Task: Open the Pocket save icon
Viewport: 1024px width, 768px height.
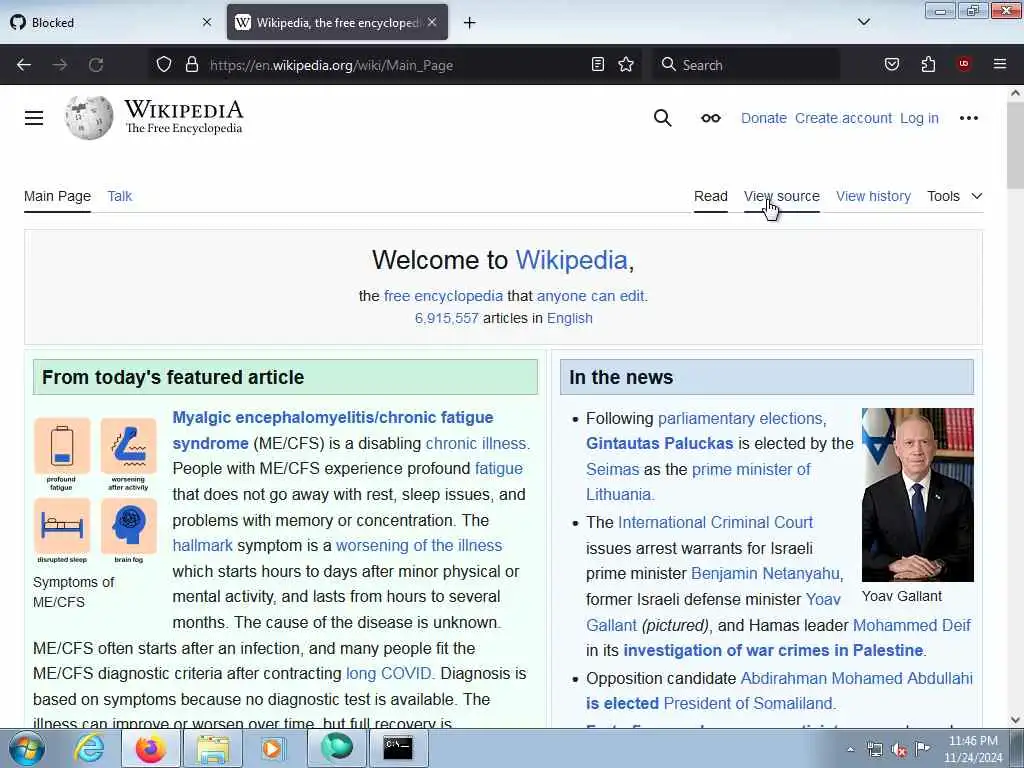Action: [891, 64]
